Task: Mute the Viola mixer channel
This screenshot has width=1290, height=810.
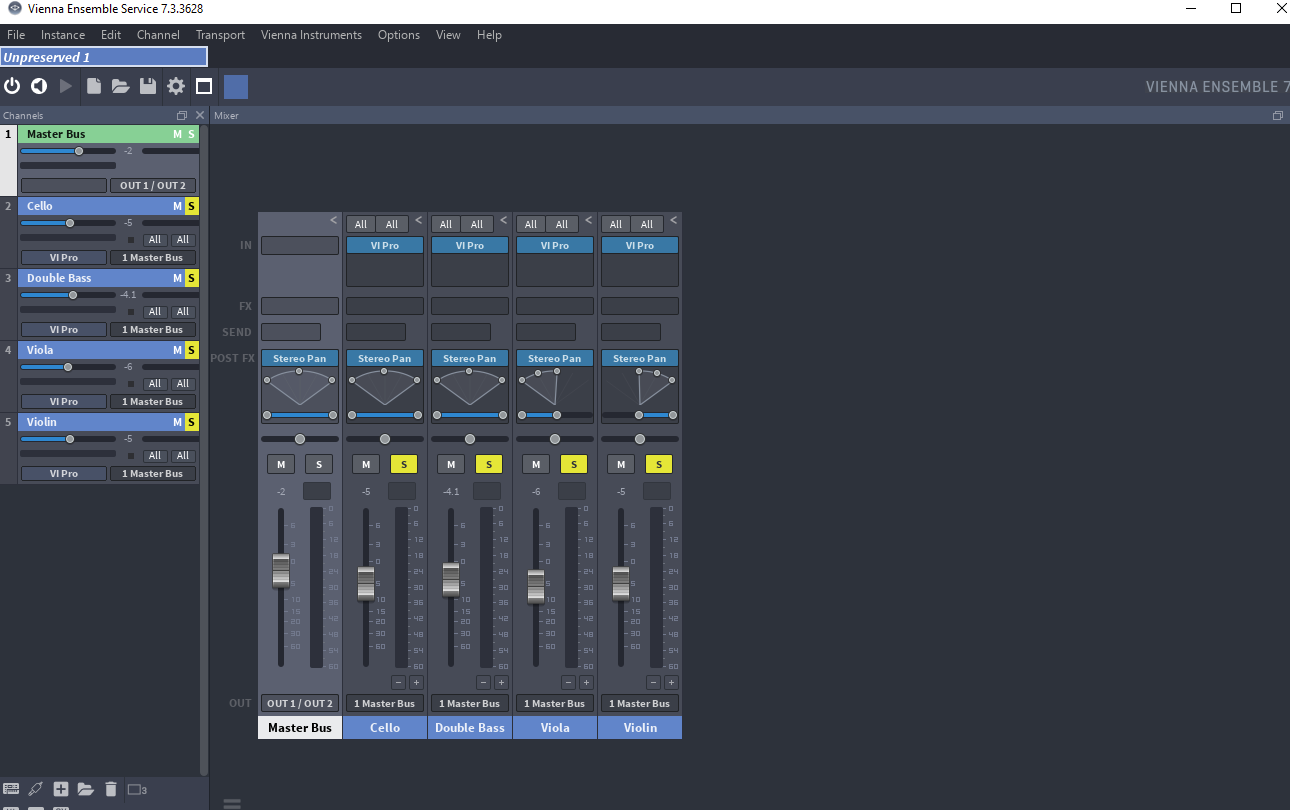Action: click(x=536, y=464)
